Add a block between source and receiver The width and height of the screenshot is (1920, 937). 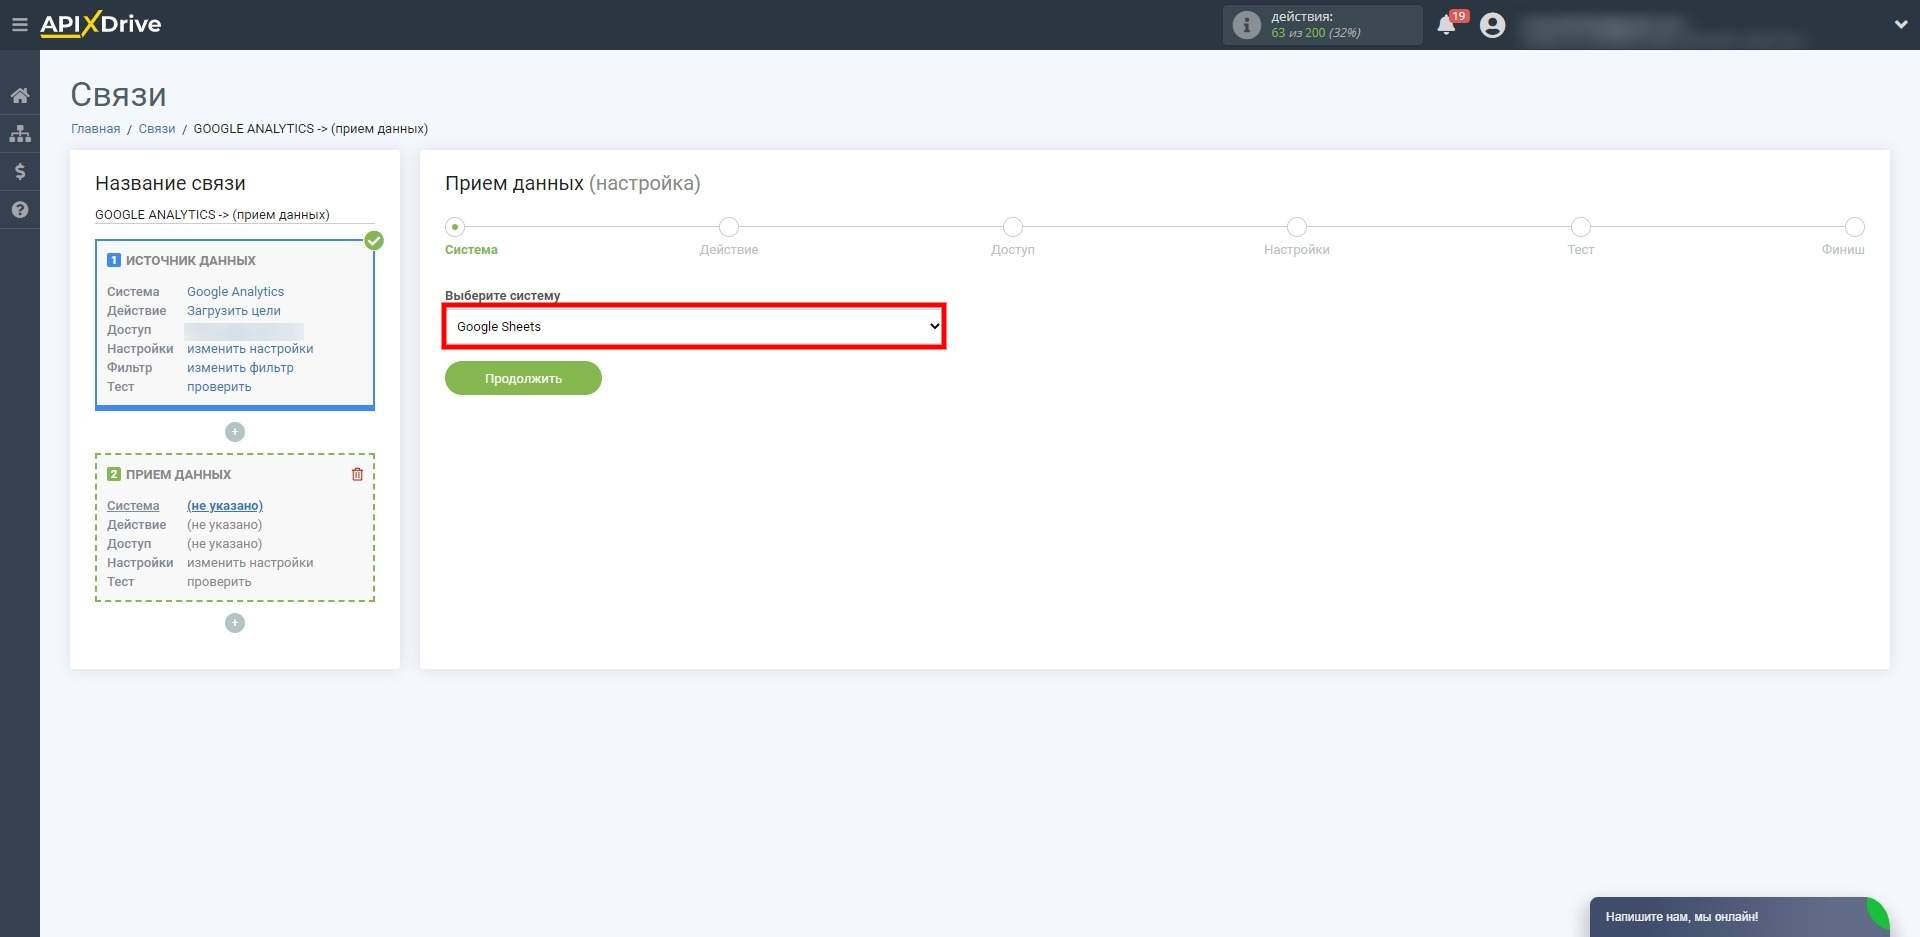(x=235, y=432)
